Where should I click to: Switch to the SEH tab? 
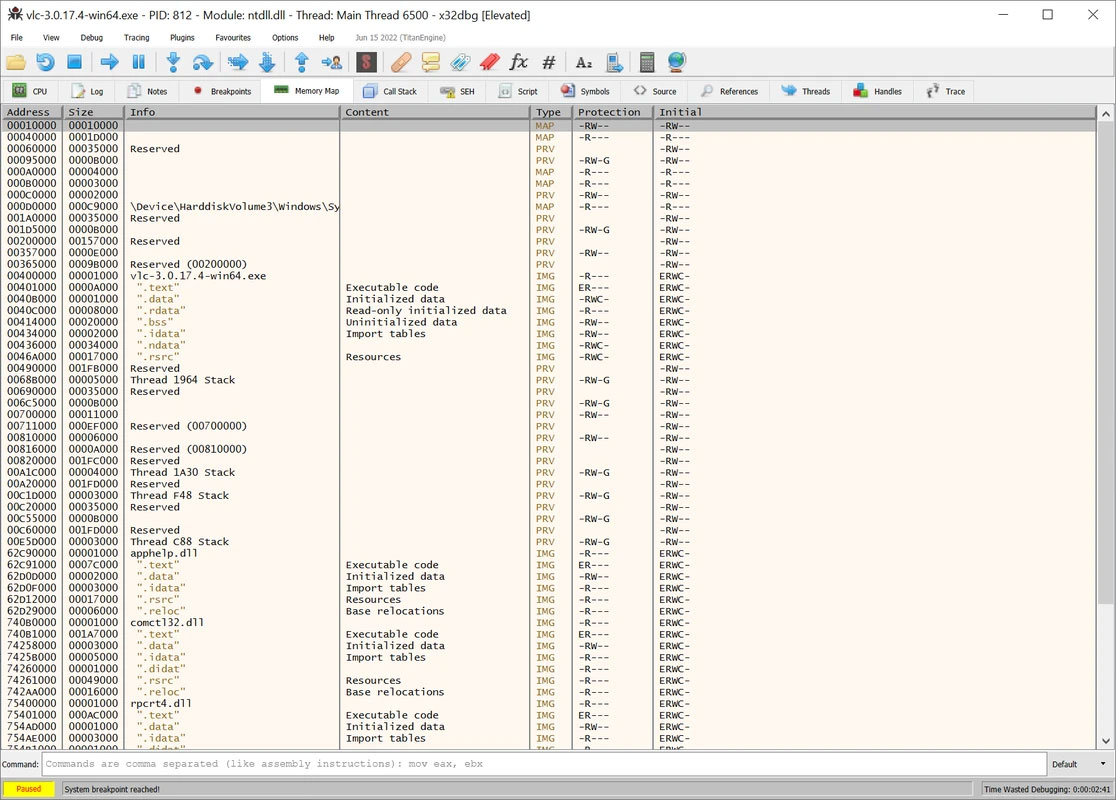click(458, 91)
